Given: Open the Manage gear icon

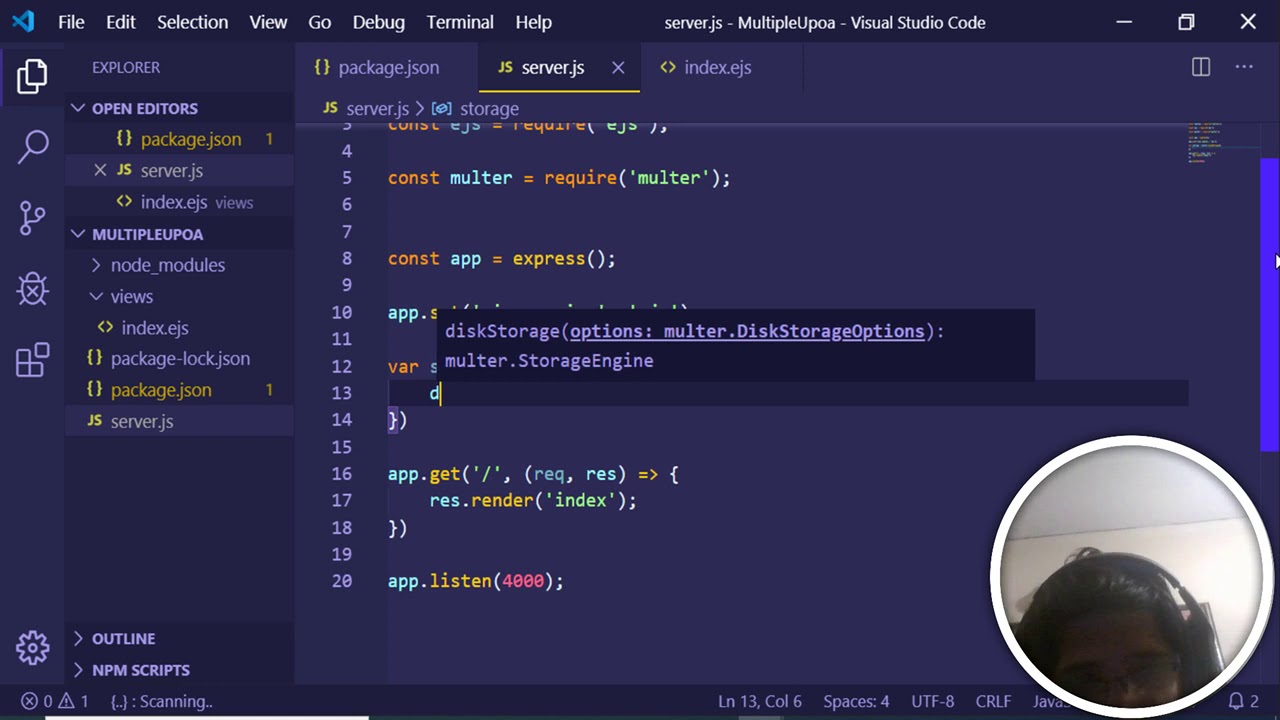Looking at the screenshot, I should tap(32, 647).
